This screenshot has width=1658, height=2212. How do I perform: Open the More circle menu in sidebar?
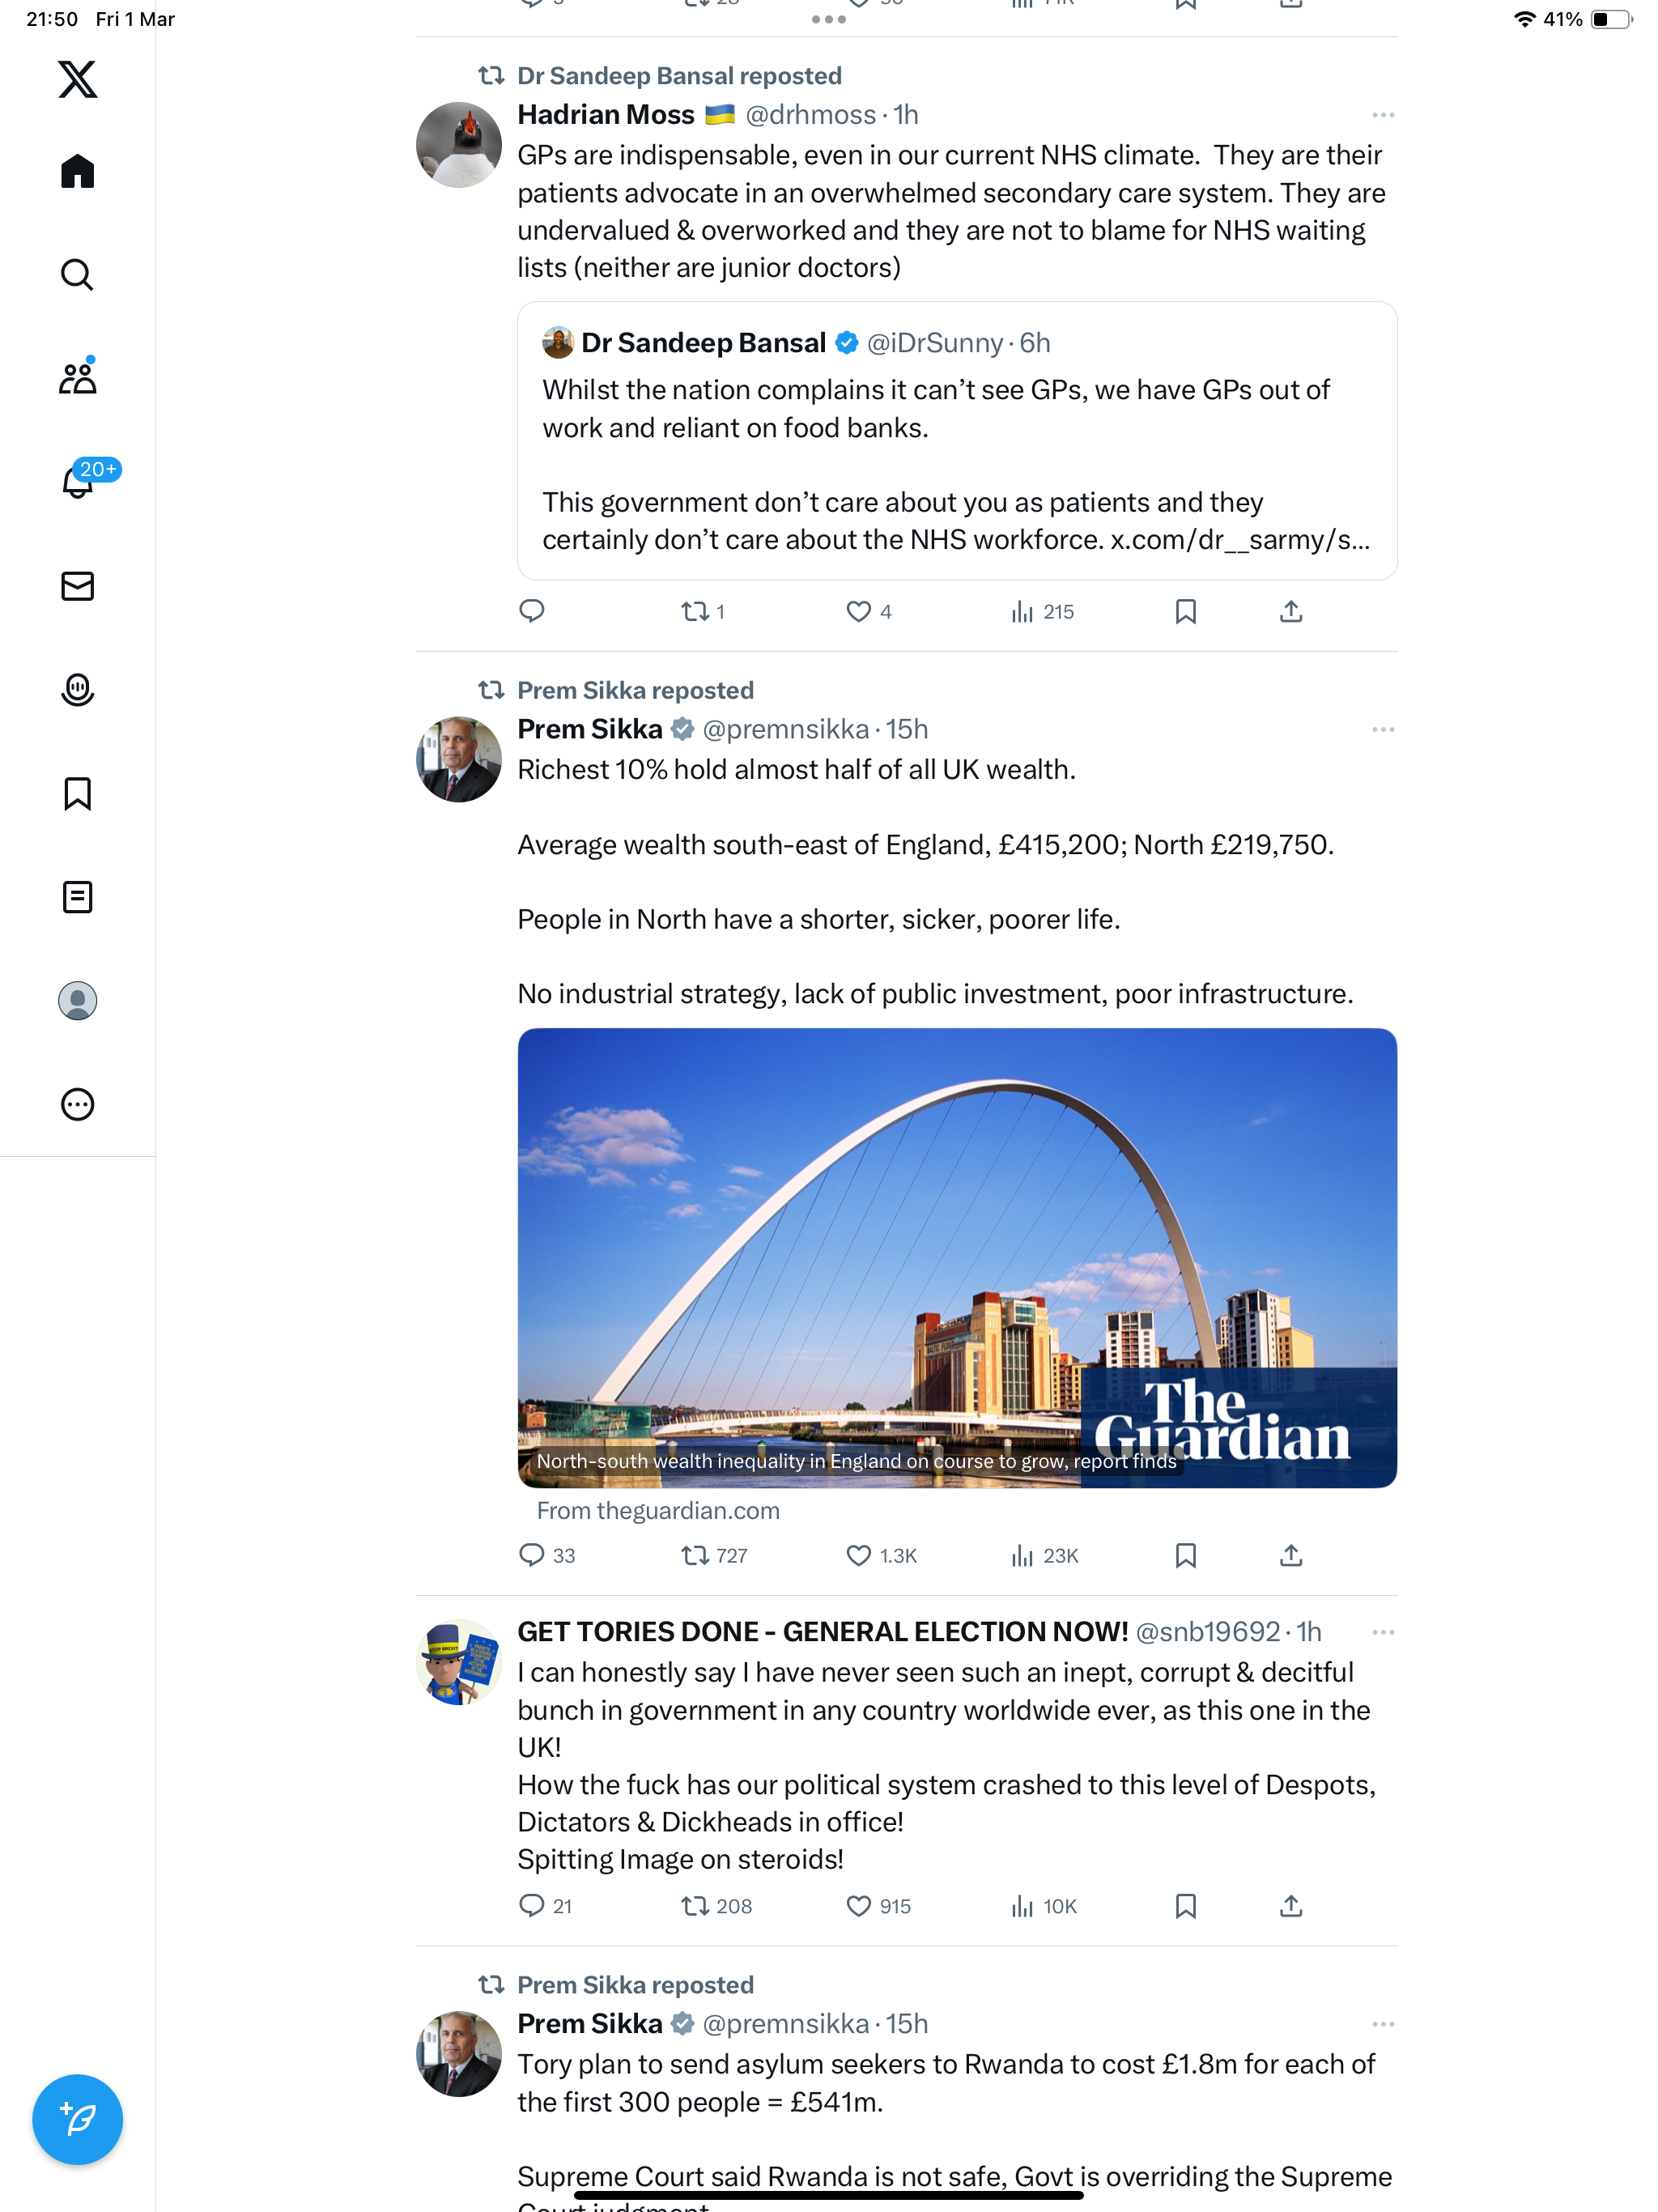pyautogui.click(x=77, y=1104)
